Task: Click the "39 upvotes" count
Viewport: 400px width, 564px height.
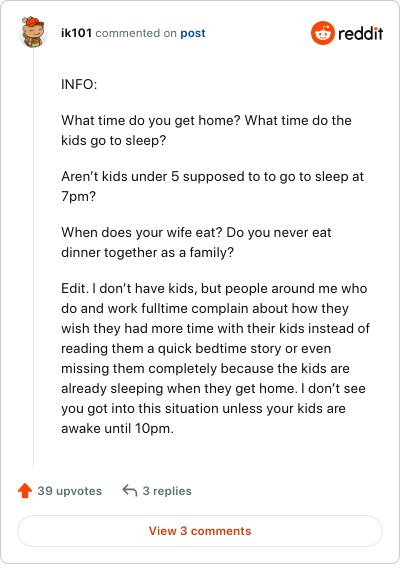Action: click(x=69, y=491)
